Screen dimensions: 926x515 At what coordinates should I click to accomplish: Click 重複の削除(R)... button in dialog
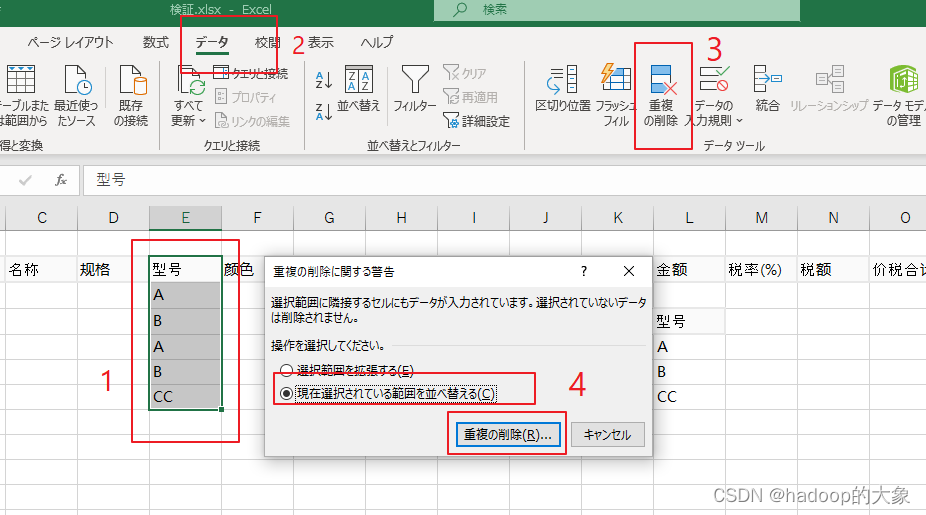pyautogui.click(x=508, y=435)
